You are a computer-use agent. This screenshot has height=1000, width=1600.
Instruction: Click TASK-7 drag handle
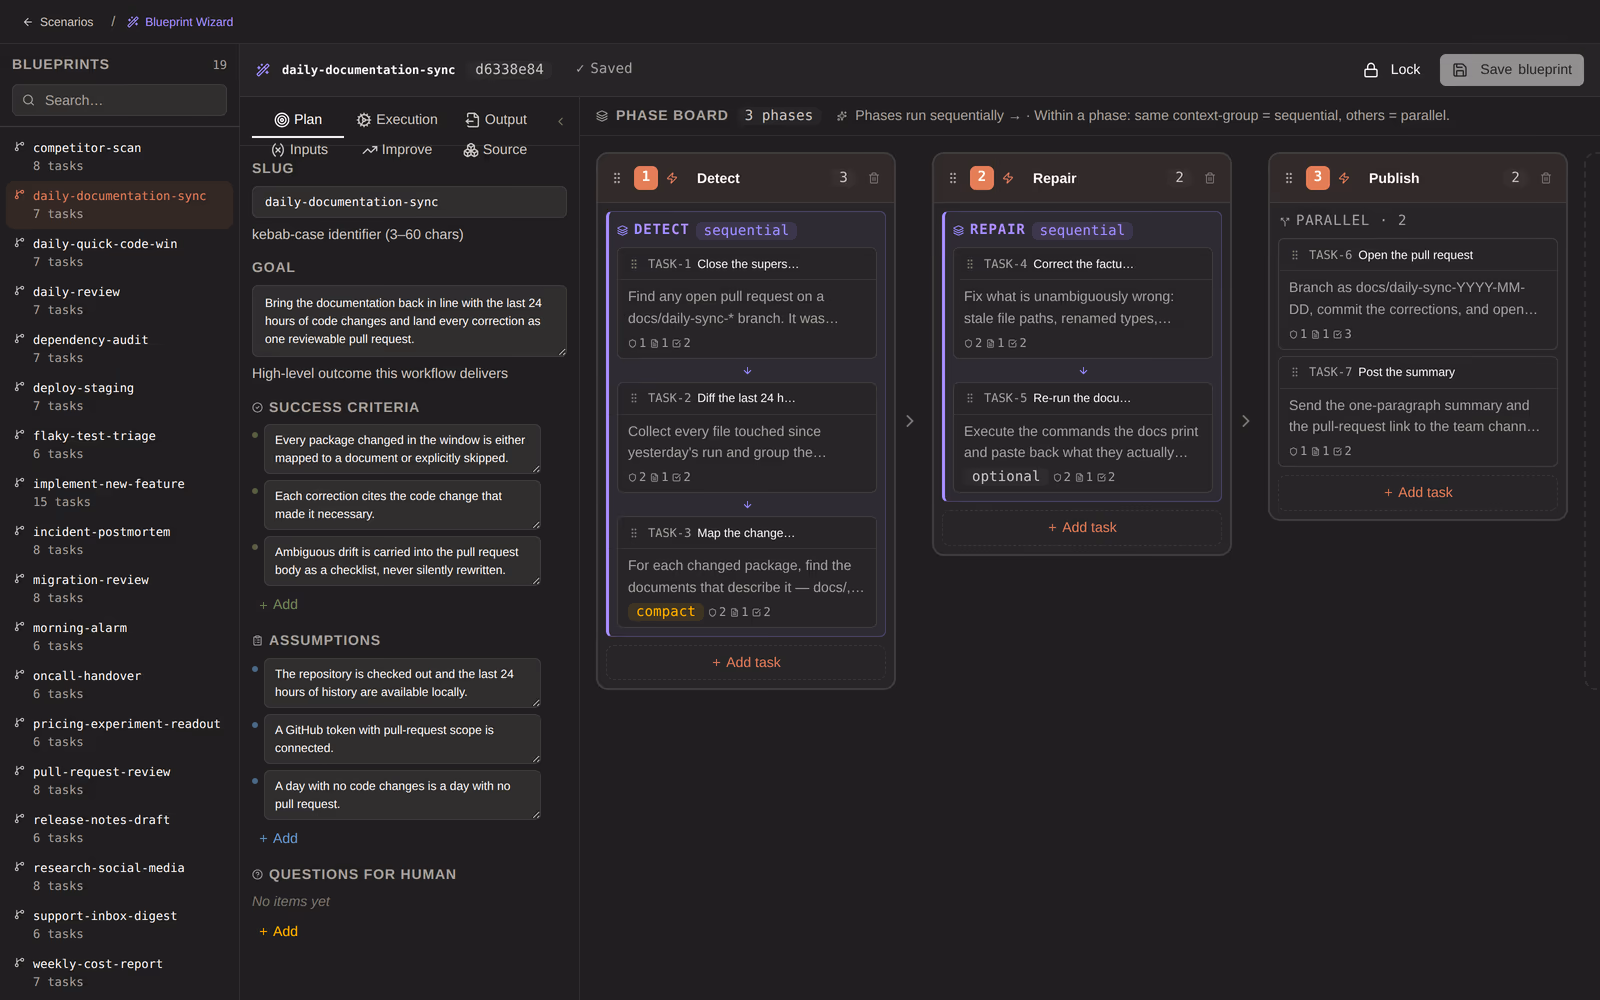tap(1295, 372)
